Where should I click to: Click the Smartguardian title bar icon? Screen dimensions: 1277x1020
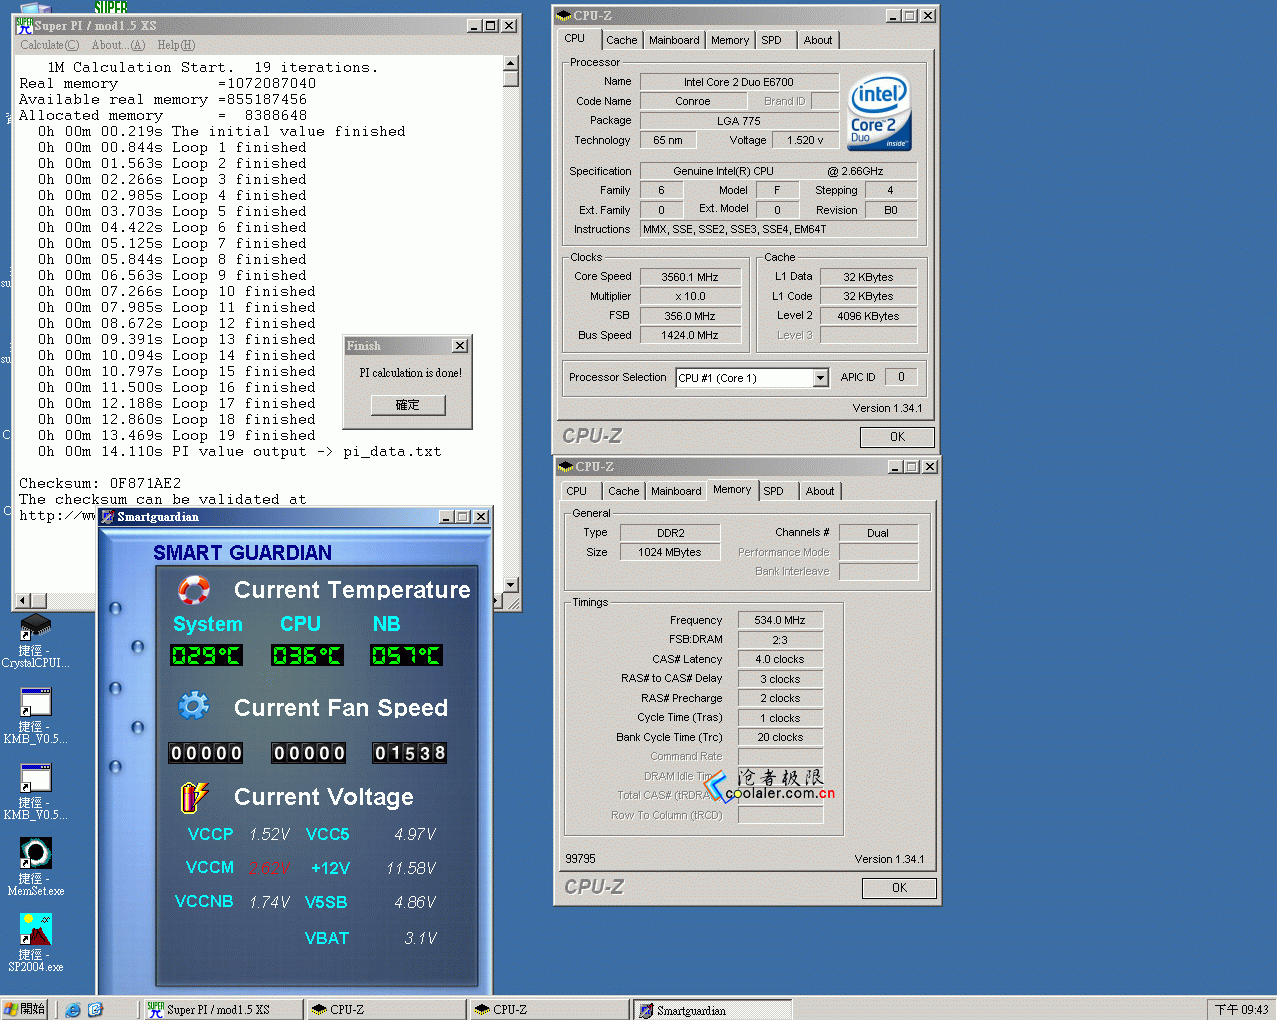(108, 517)
